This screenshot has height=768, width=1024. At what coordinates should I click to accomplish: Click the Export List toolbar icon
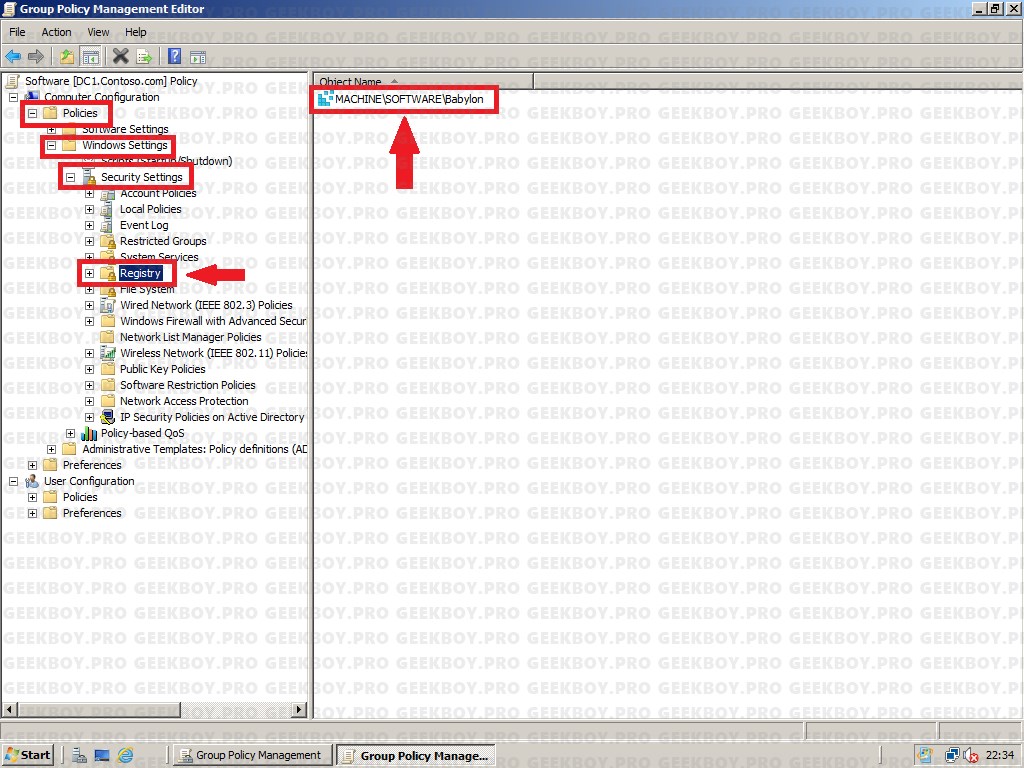point(144,57)
